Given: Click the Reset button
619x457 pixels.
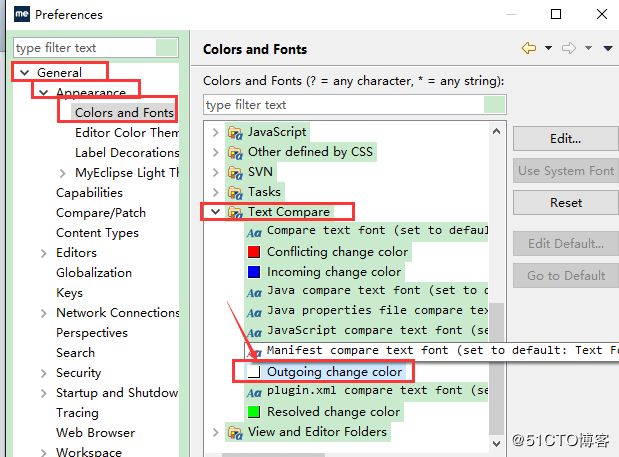Looking at the screenshot, I should (x=565, y=202).
